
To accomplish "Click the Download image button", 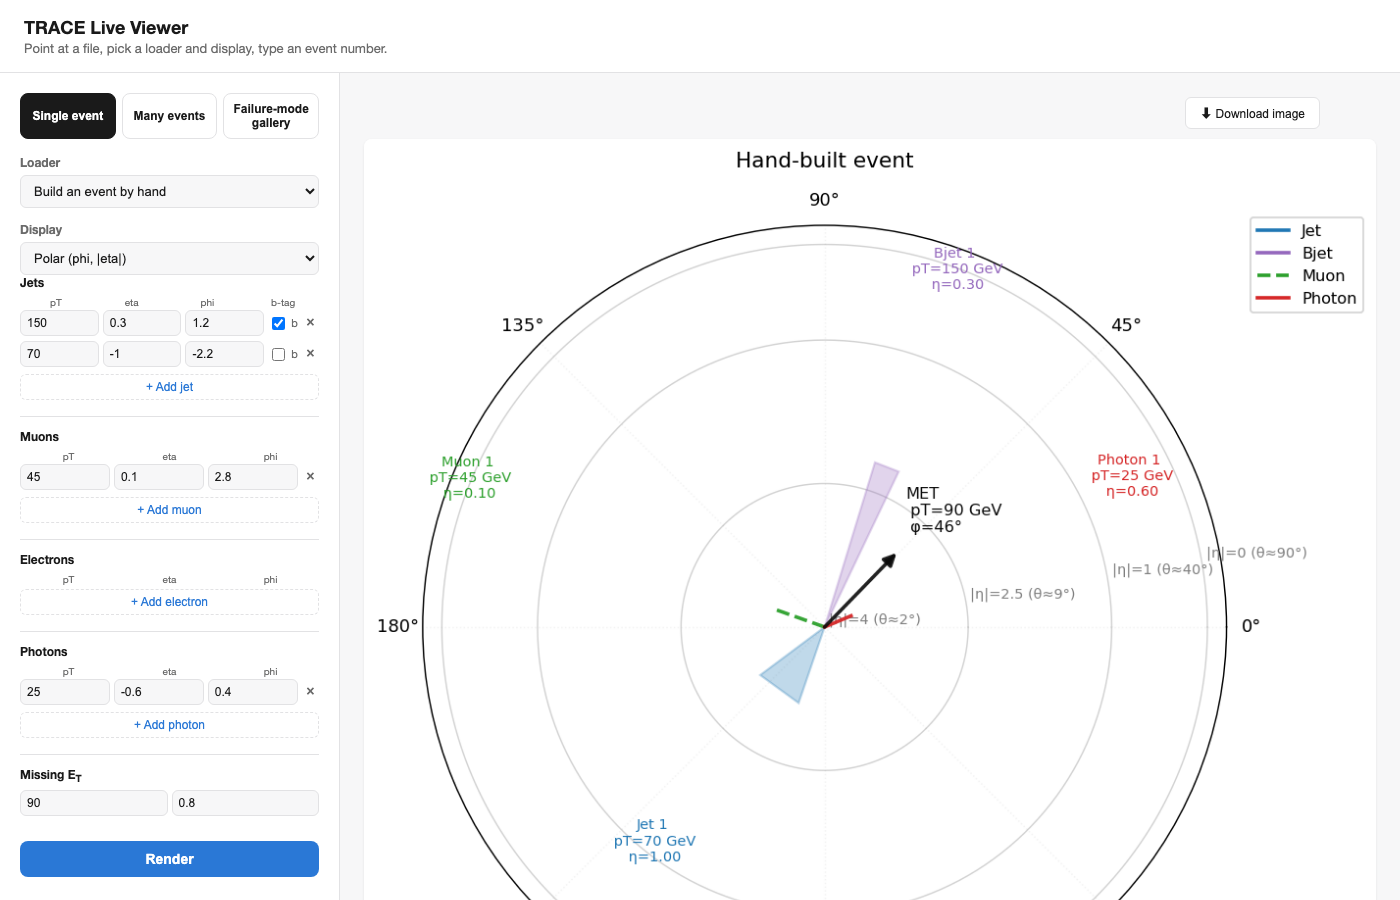I will pos(1252,113).
